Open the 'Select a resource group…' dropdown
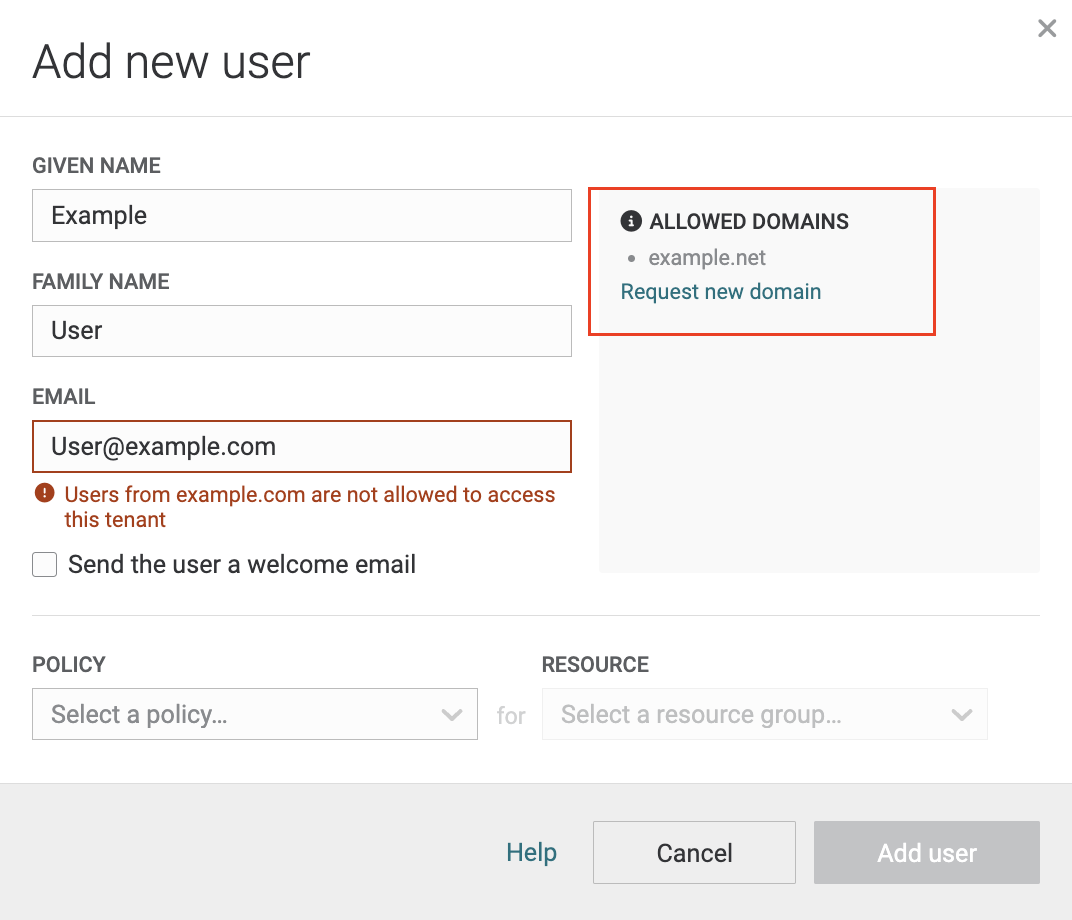The width and height of the screenshot is (1072, 920). 750,714
